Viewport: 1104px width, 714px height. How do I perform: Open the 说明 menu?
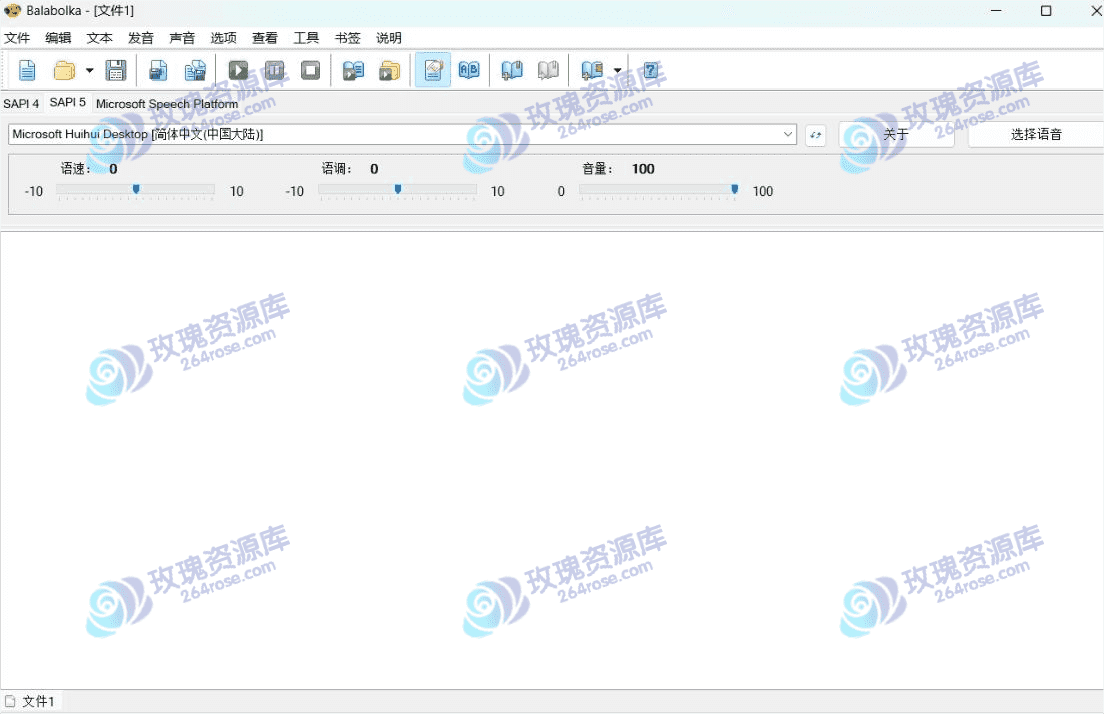coord(389,38)
